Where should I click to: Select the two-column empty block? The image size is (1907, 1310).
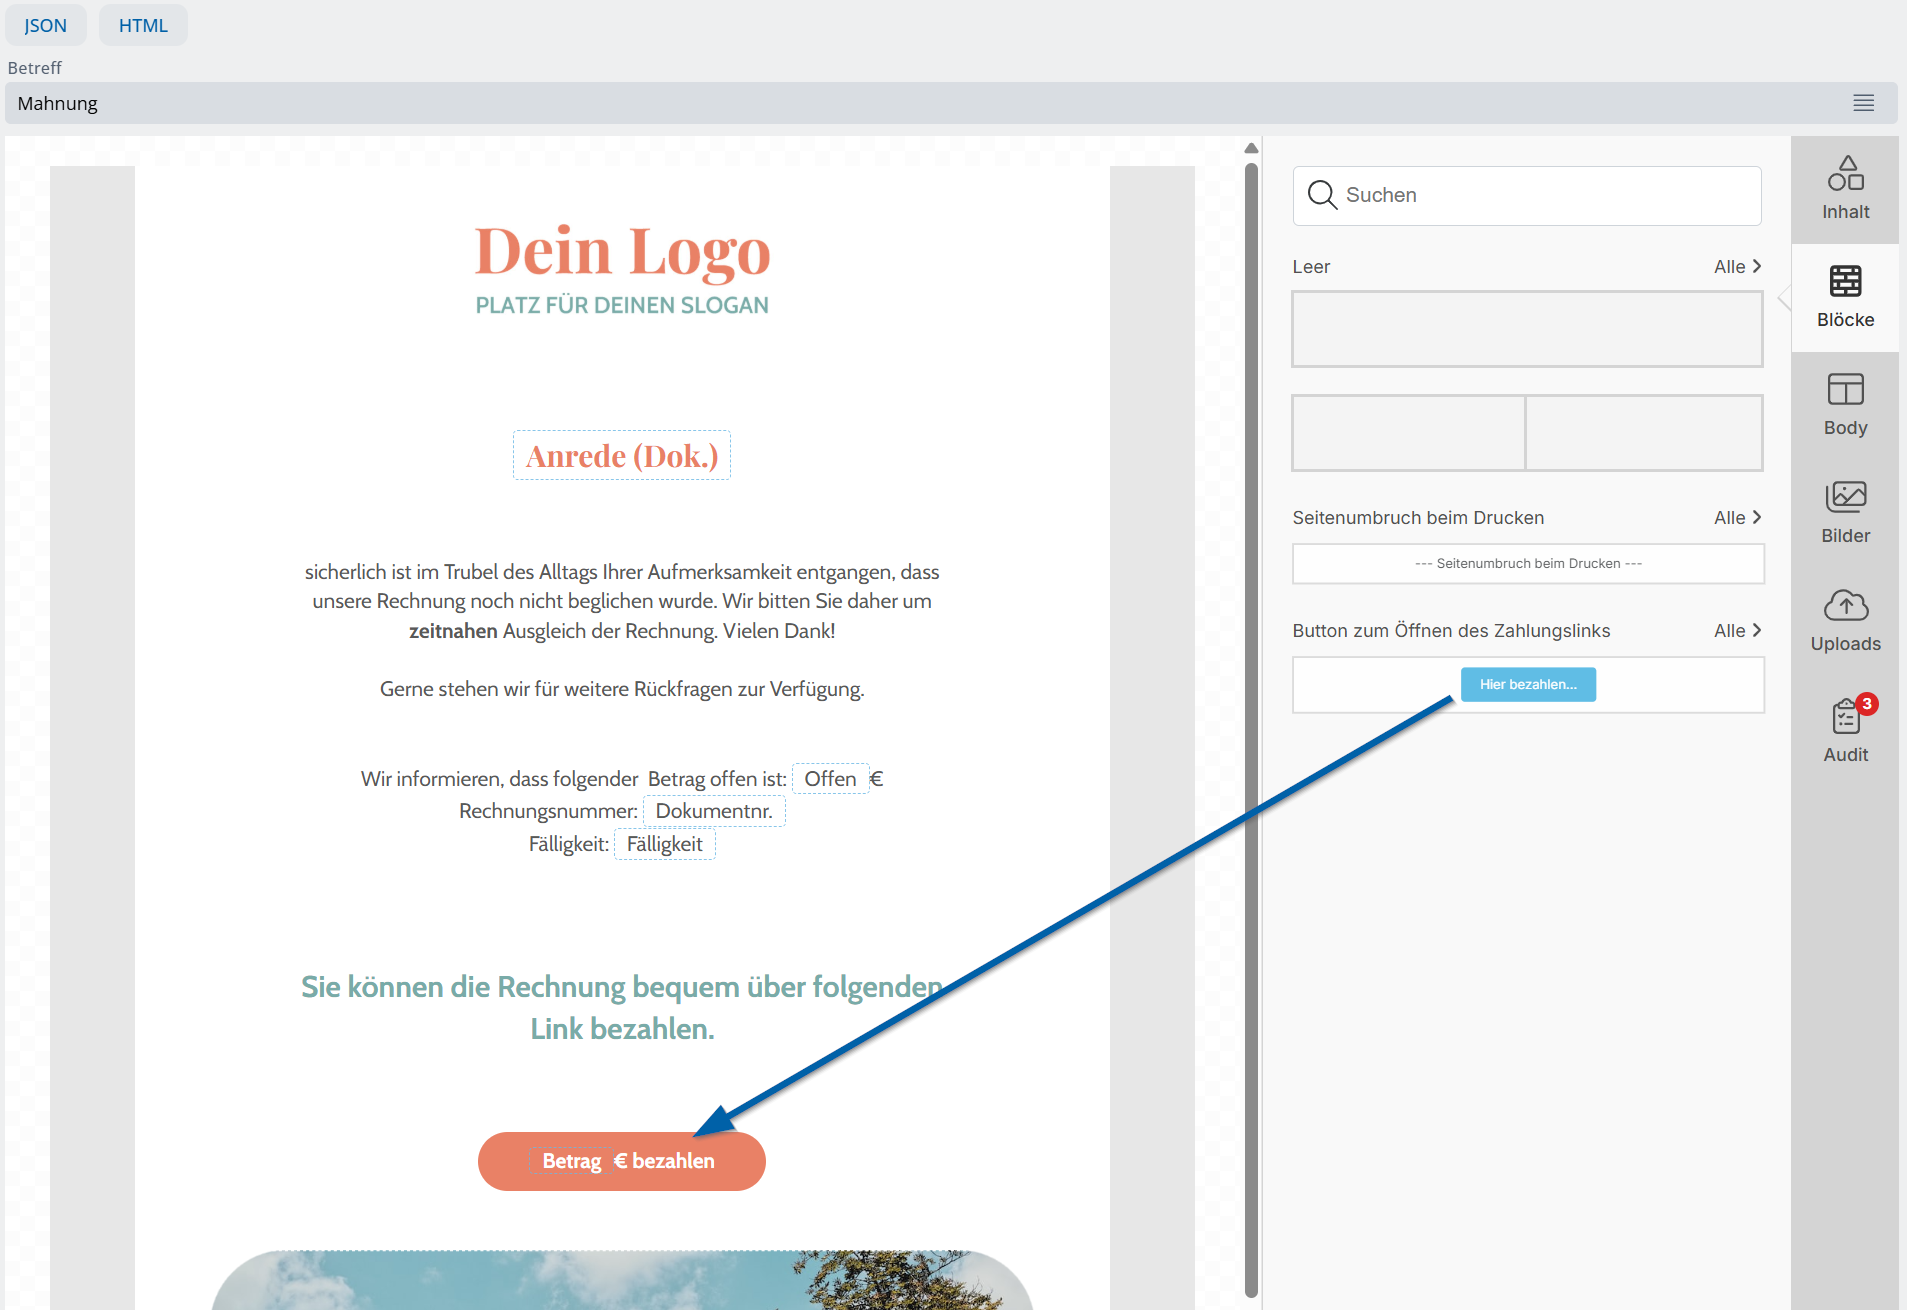(1527, 433)
